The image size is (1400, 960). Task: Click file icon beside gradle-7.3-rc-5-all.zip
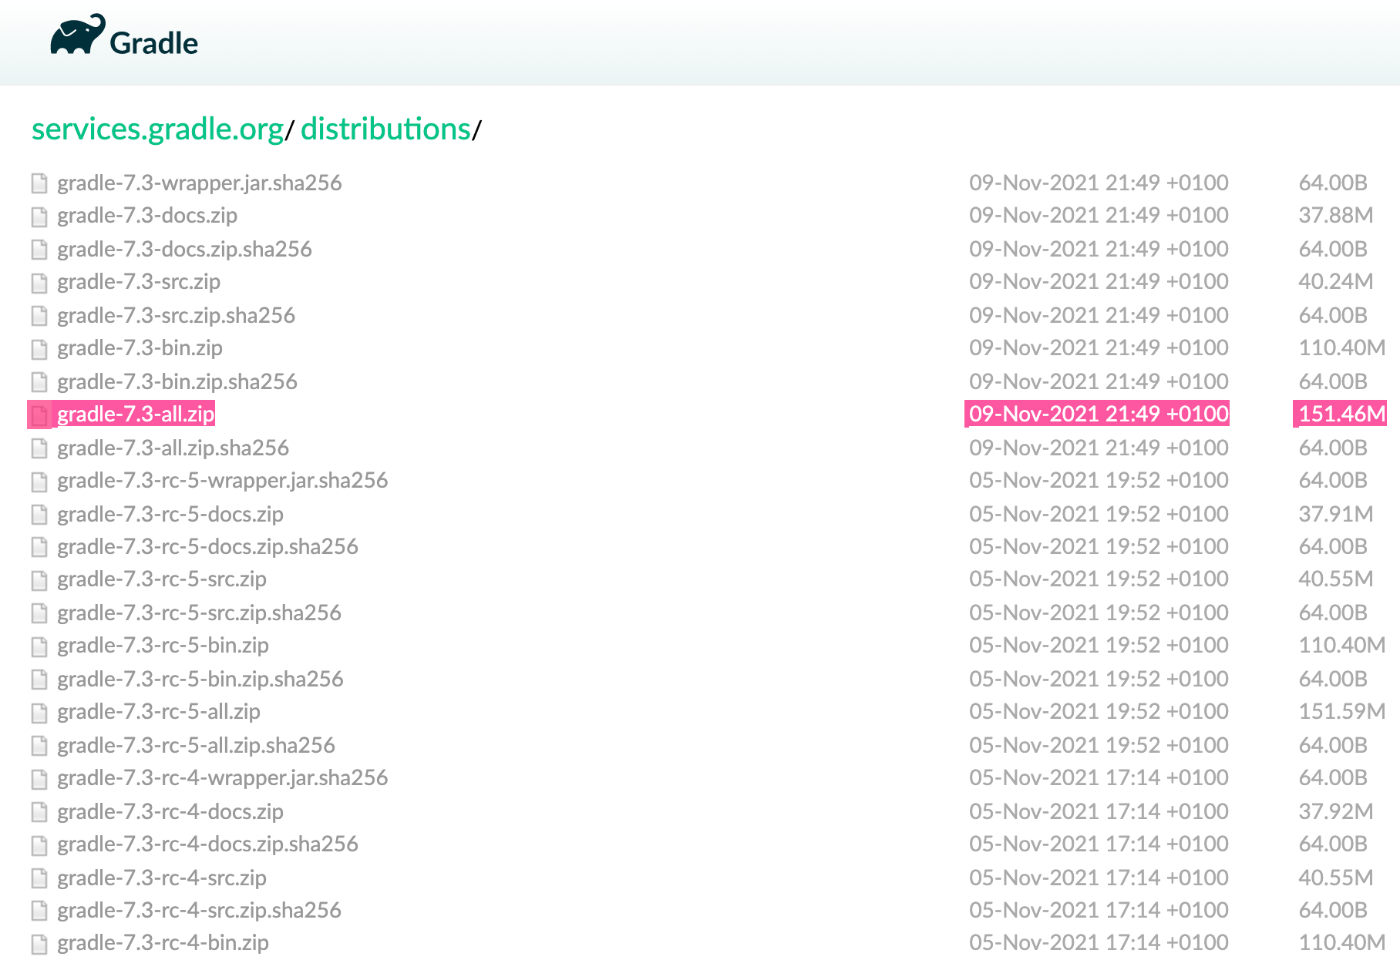tap(39, 712)
